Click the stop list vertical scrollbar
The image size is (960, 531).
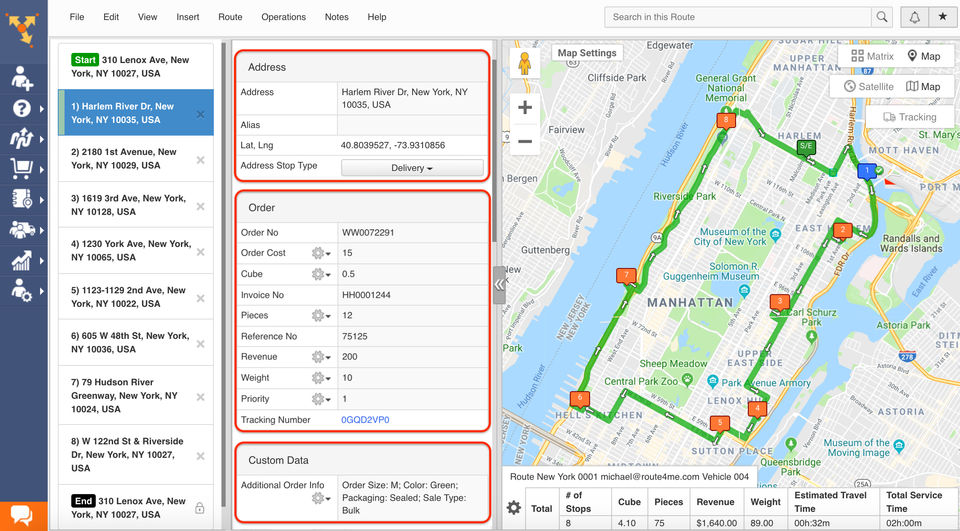(223, 274)
